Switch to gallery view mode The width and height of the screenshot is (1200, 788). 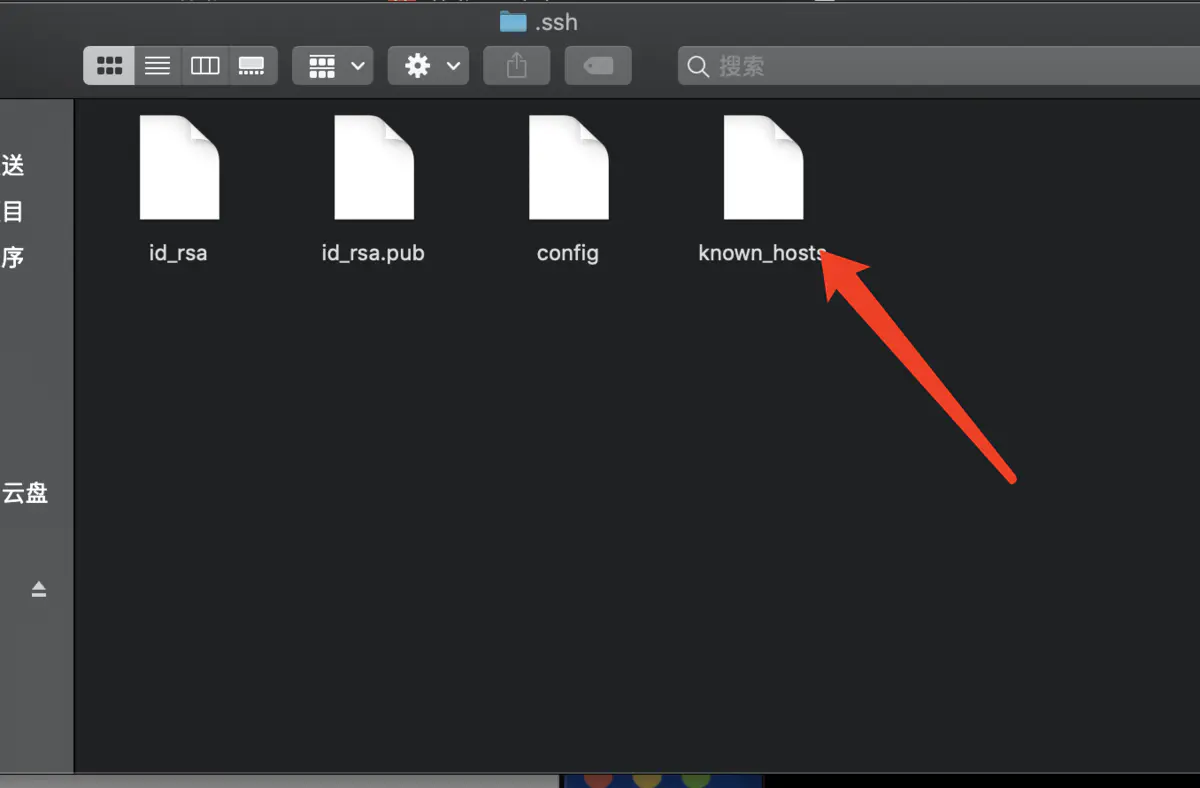[x=253, y=66]
